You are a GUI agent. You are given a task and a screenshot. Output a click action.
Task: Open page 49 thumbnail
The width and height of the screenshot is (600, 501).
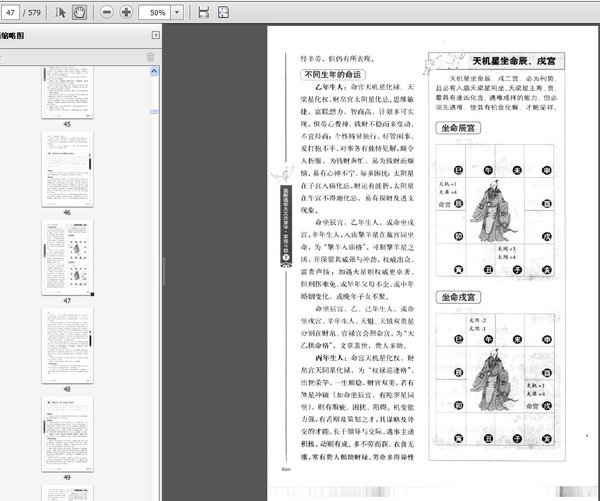click(x=67, y=434)
